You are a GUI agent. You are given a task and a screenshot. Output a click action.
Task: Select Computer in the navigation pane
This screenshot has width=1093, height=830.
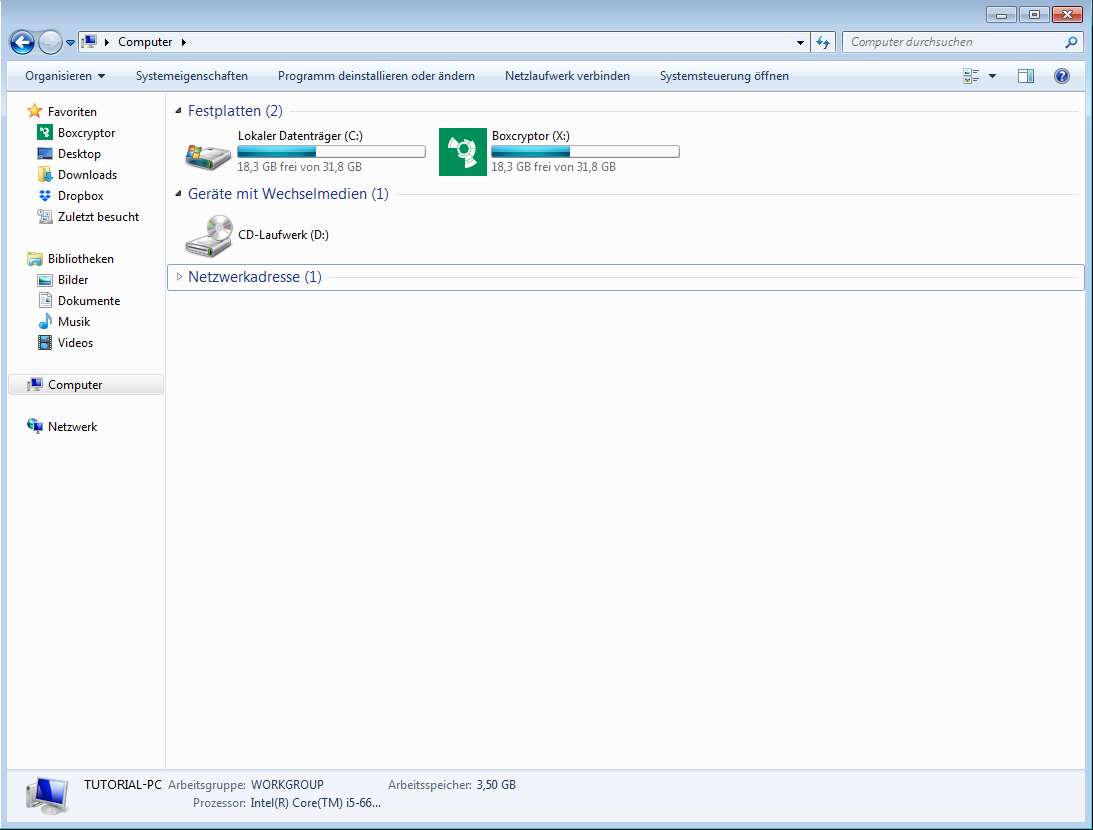click(86, 385)
